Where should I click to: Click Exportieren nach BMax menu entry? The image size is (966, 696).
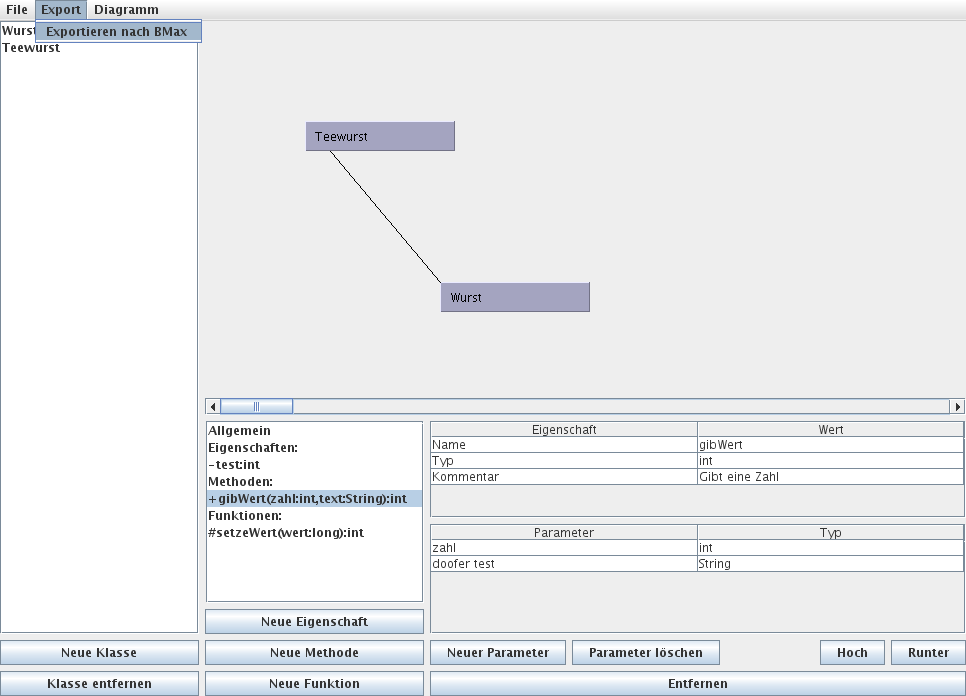pyautogui.click(x=117, y=32)
